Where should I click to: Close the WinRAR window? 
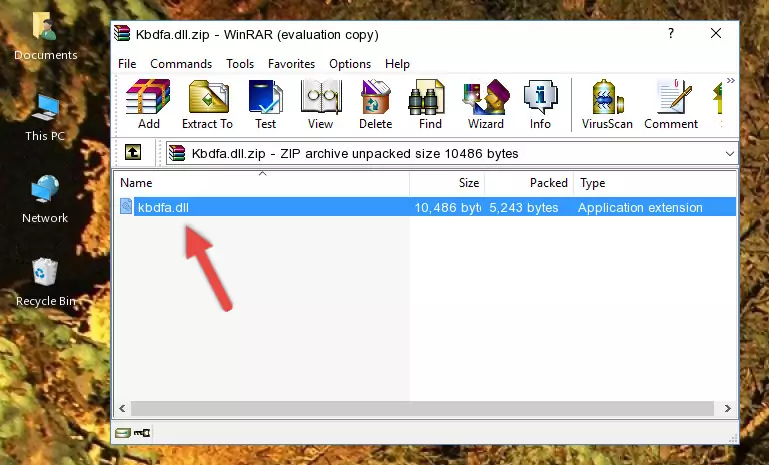click(716, 33)
